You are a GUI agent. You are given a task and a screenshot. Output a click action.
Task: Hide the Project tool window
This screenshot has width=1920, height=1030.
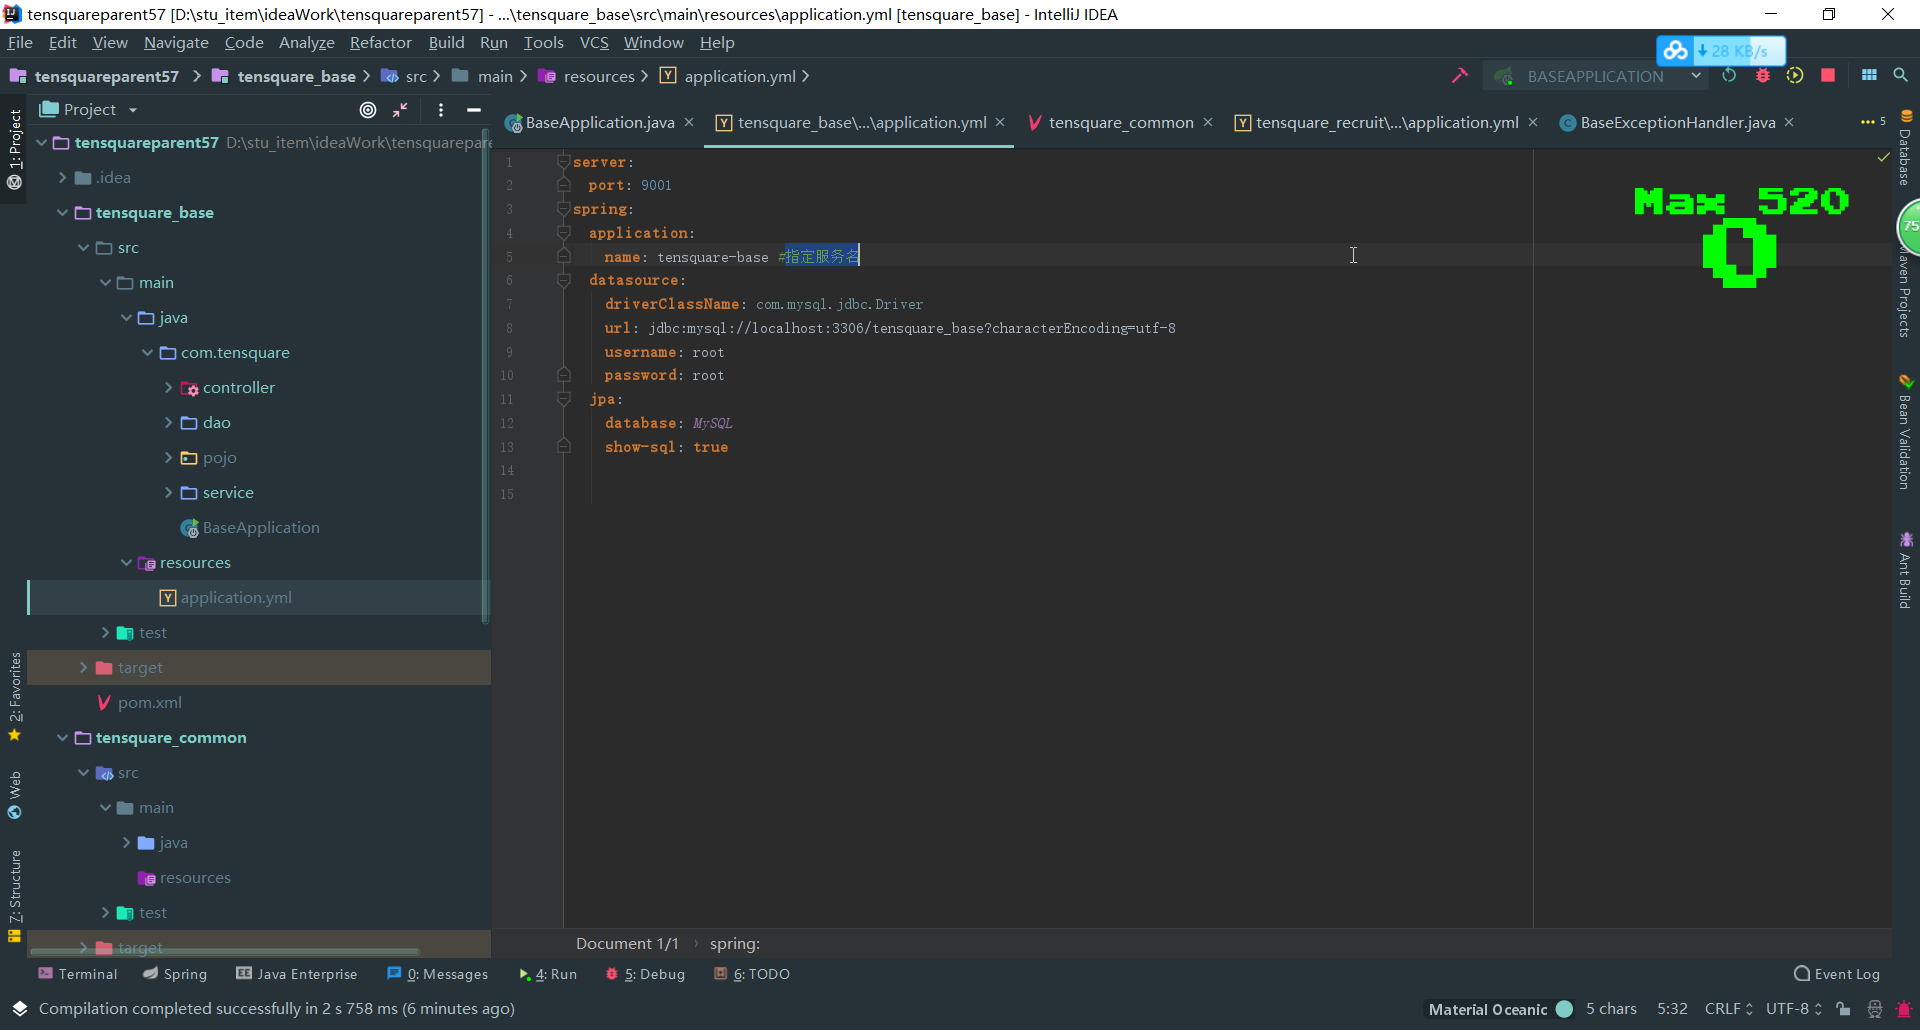[x=475, y=110]
